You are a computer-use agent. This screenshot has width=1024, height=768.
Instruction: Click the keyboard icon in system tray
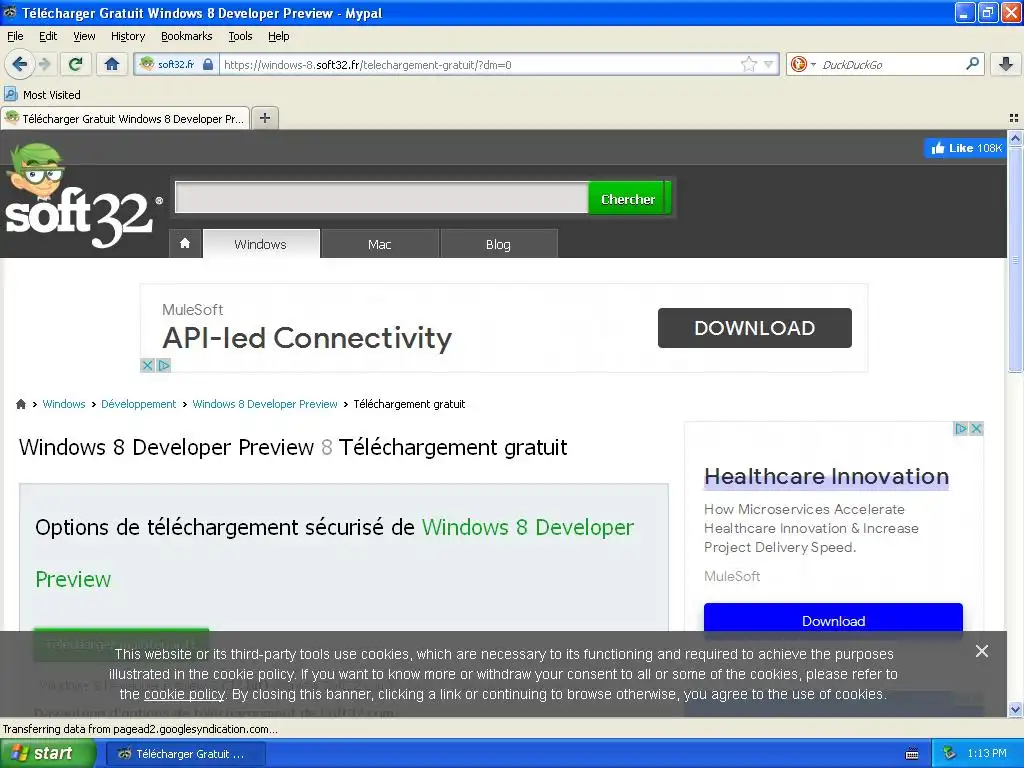click(912, 754)
